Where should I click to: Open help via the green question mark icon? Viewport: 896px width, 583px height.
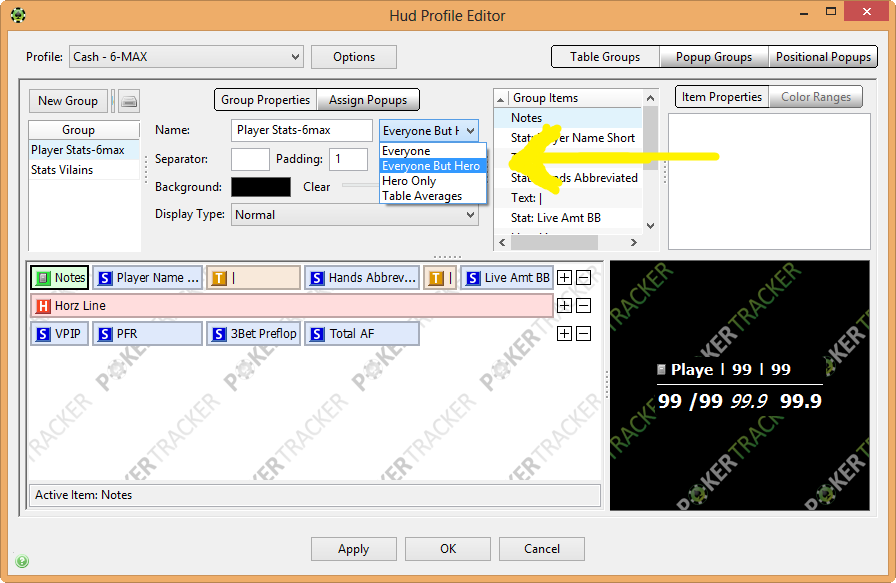point(22,561)
